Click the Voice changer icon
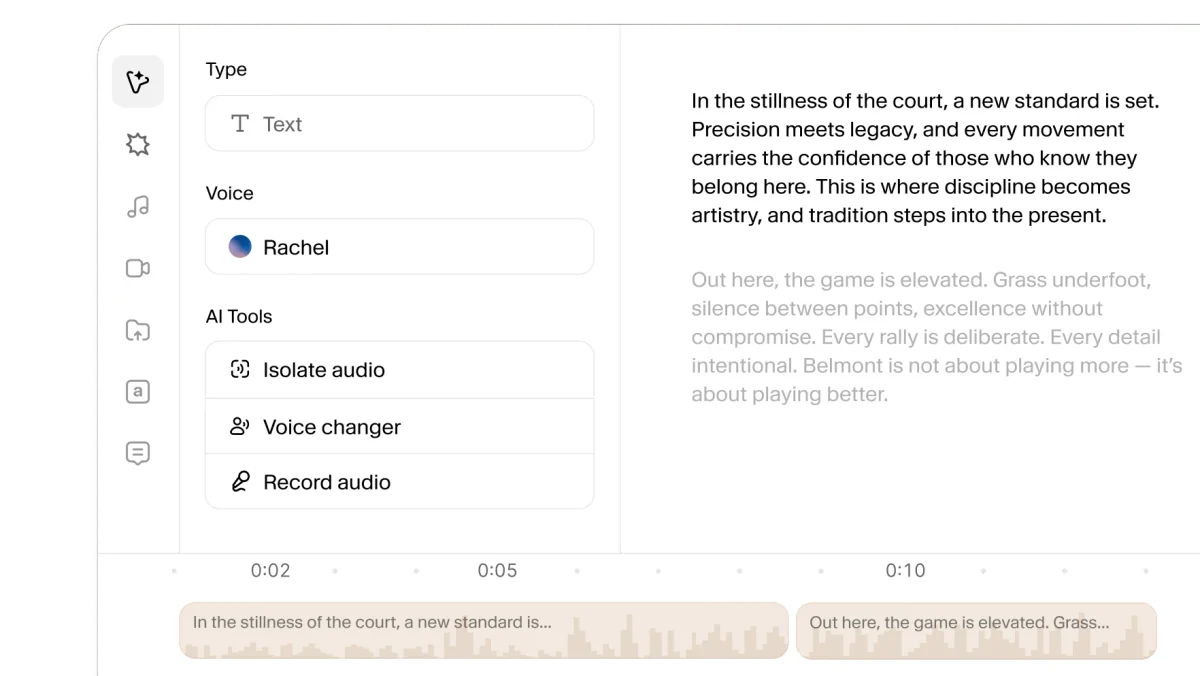The width and height of the screenshot is (1200, 676). tap(238, 426)
